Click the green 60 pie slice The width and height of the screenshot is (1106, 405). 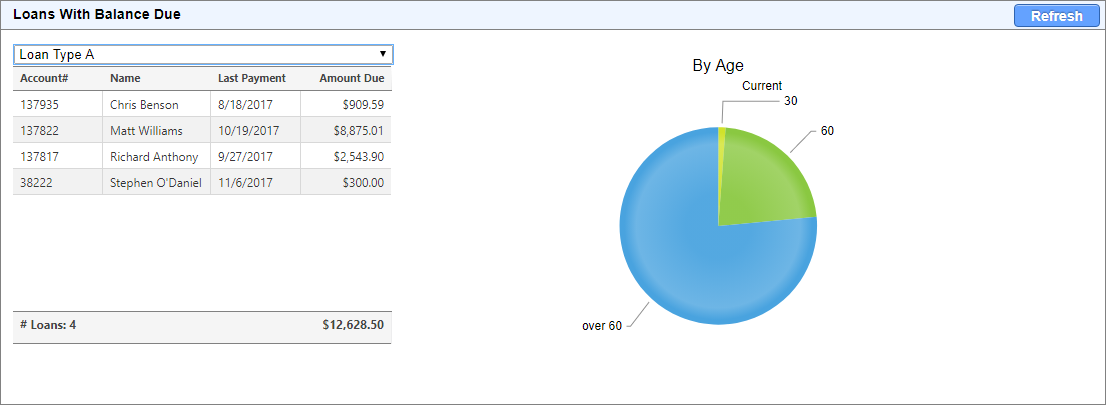coord(765,180)
